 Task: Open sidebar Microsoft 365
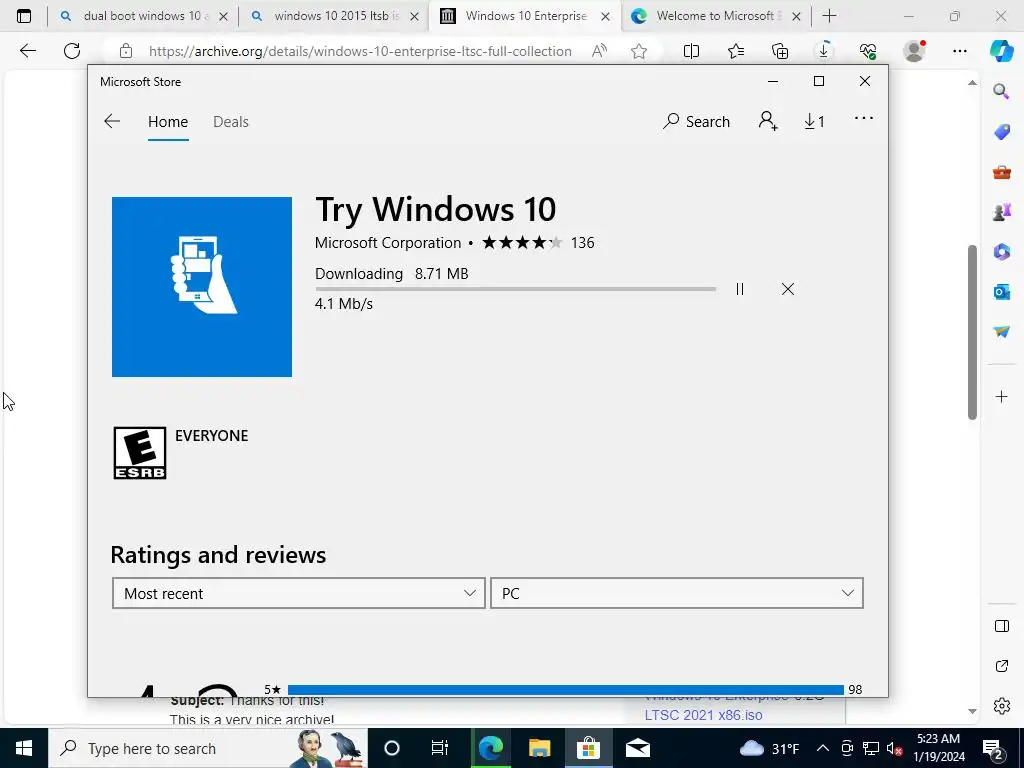(x=1001, y=251)
